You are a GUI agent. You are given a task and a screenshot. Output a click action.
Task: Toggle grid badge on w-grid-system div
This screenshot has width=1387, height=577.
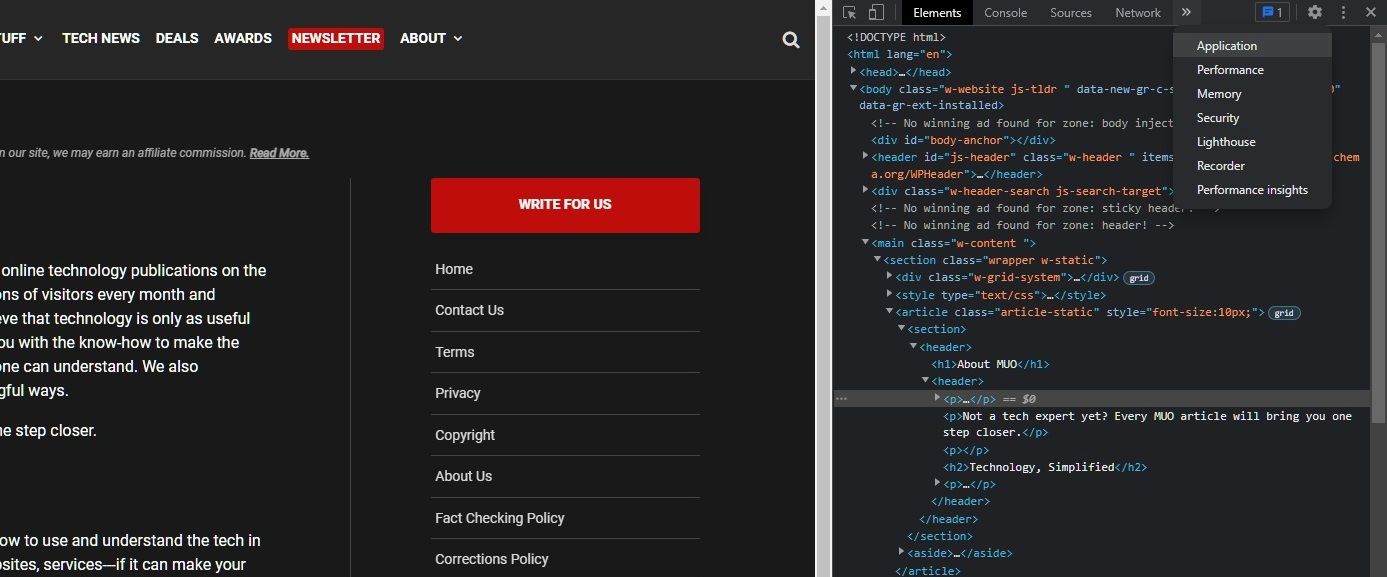(x=1138, y=278)
